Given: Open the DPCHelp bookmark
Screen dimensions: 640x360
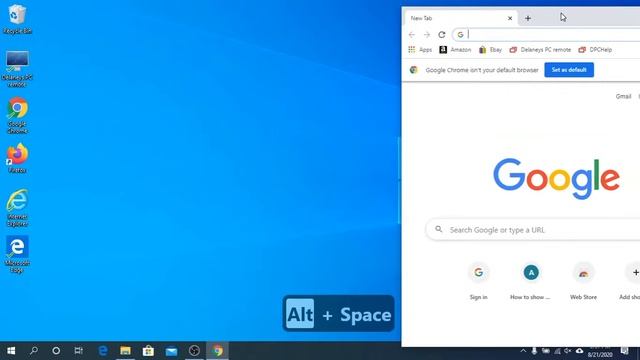Looking at the screenshot, I should (595, 50).
